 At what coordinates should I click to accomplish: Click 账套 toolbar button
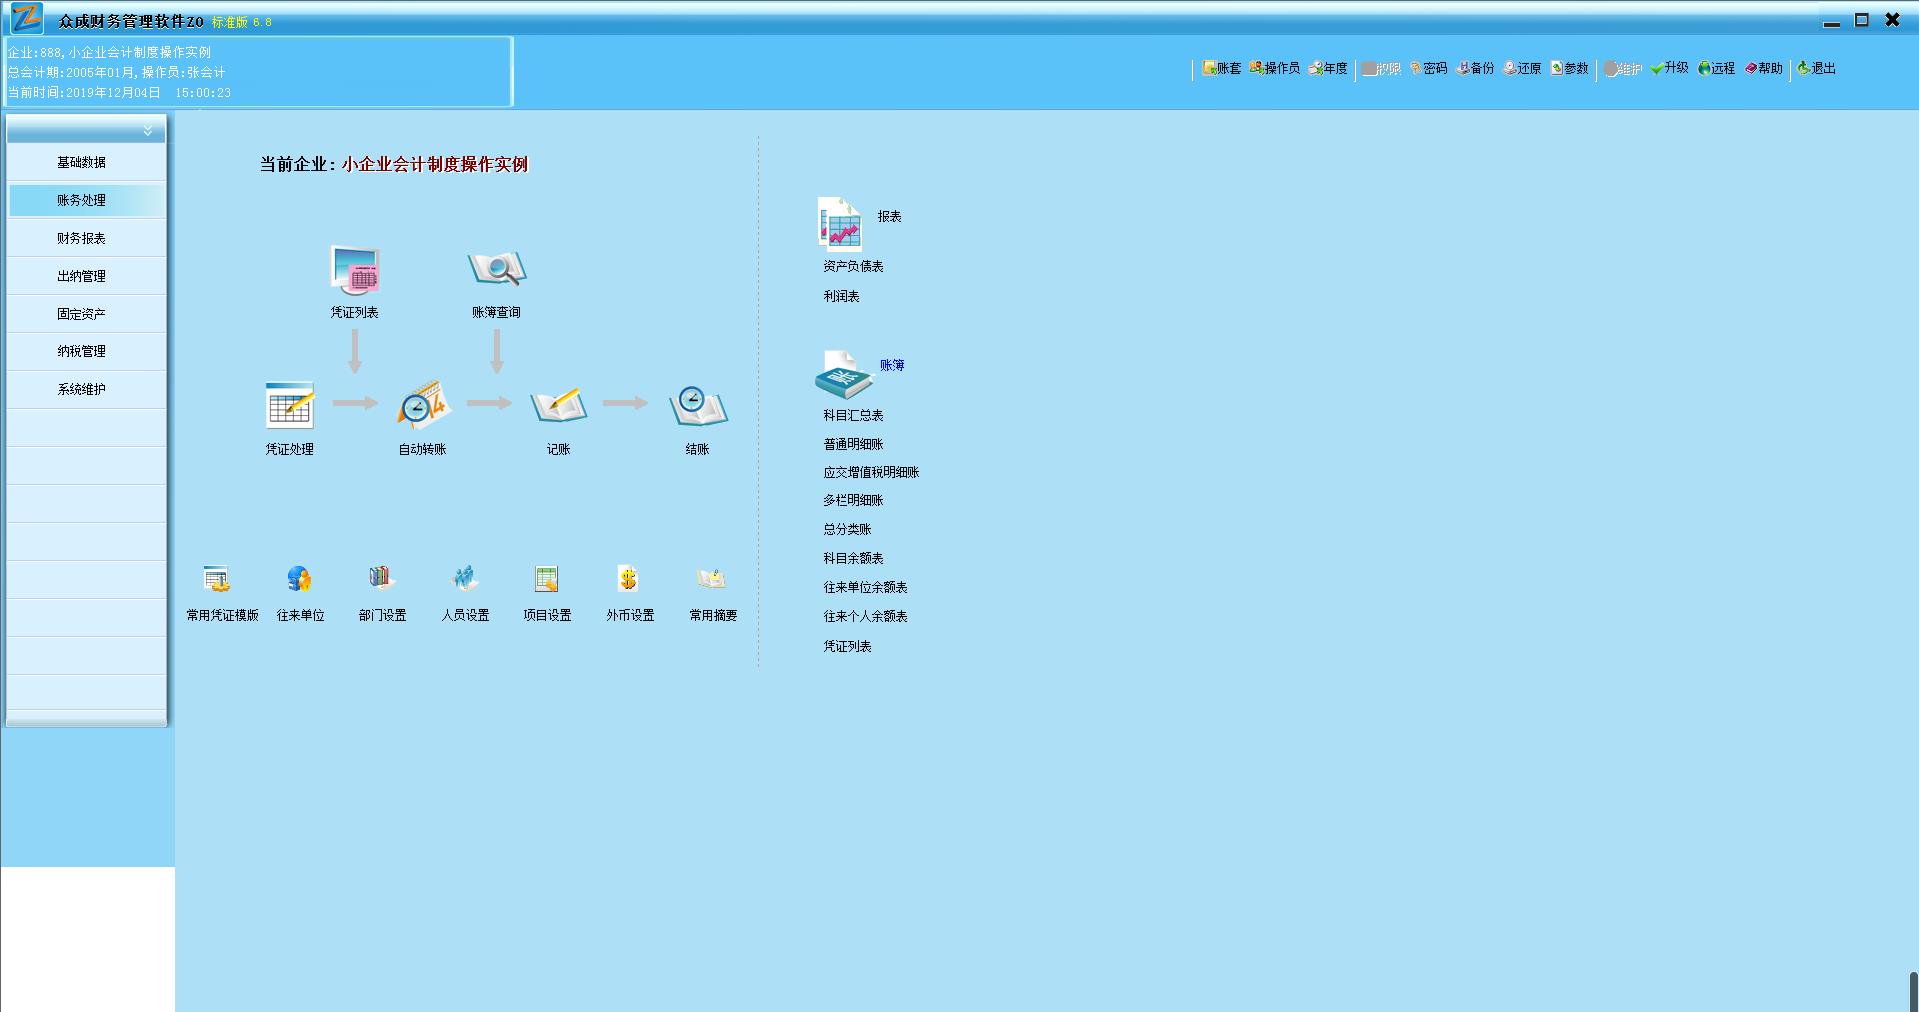(1221, 68)
